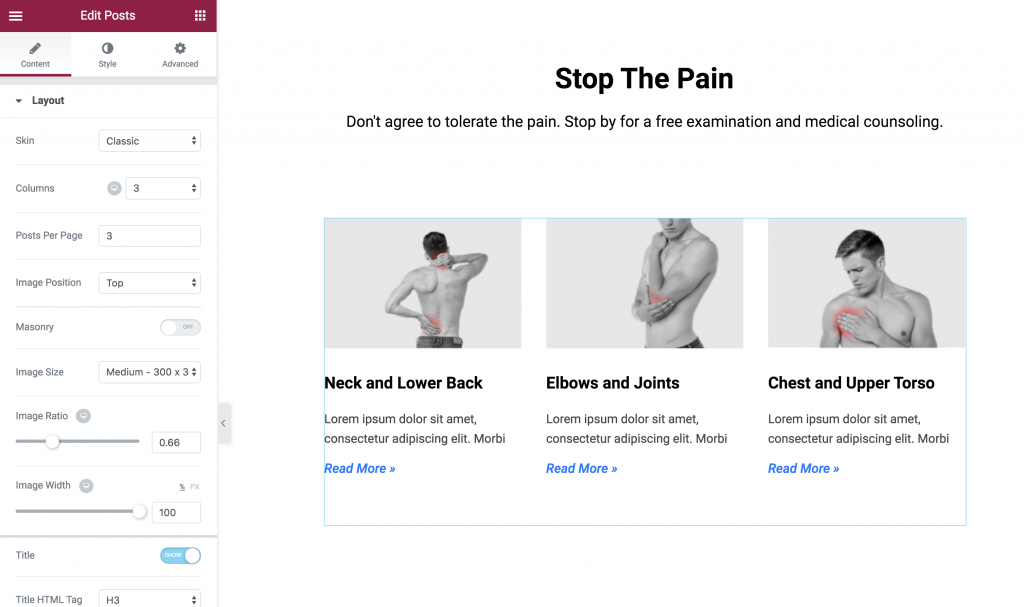Image resolution: width=1024 pixels, height=607 pixels.
Task: Collapse the editor panel with side arrow
Action: pos(223,423)
